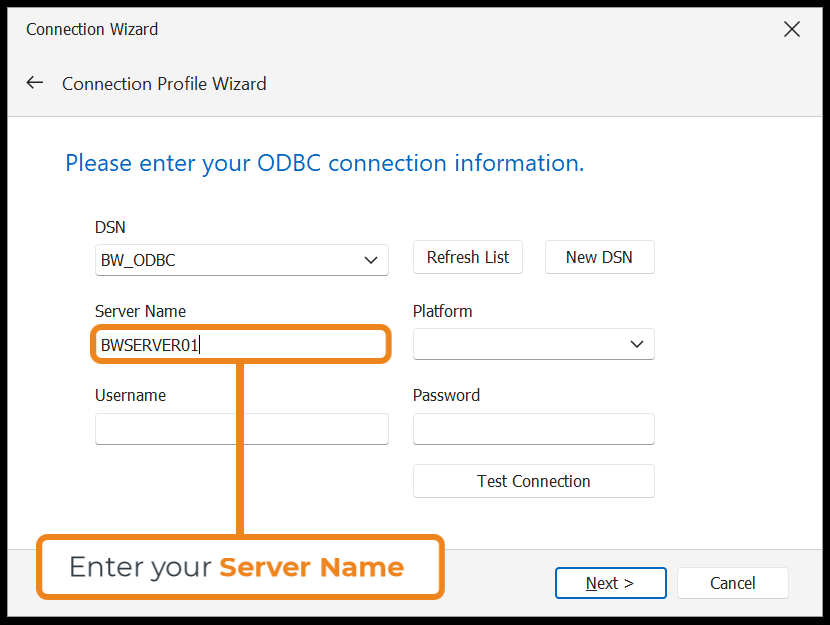Click the Server Name field label
The height and width of the screenshot is (625, 830).
coord(140,311)
